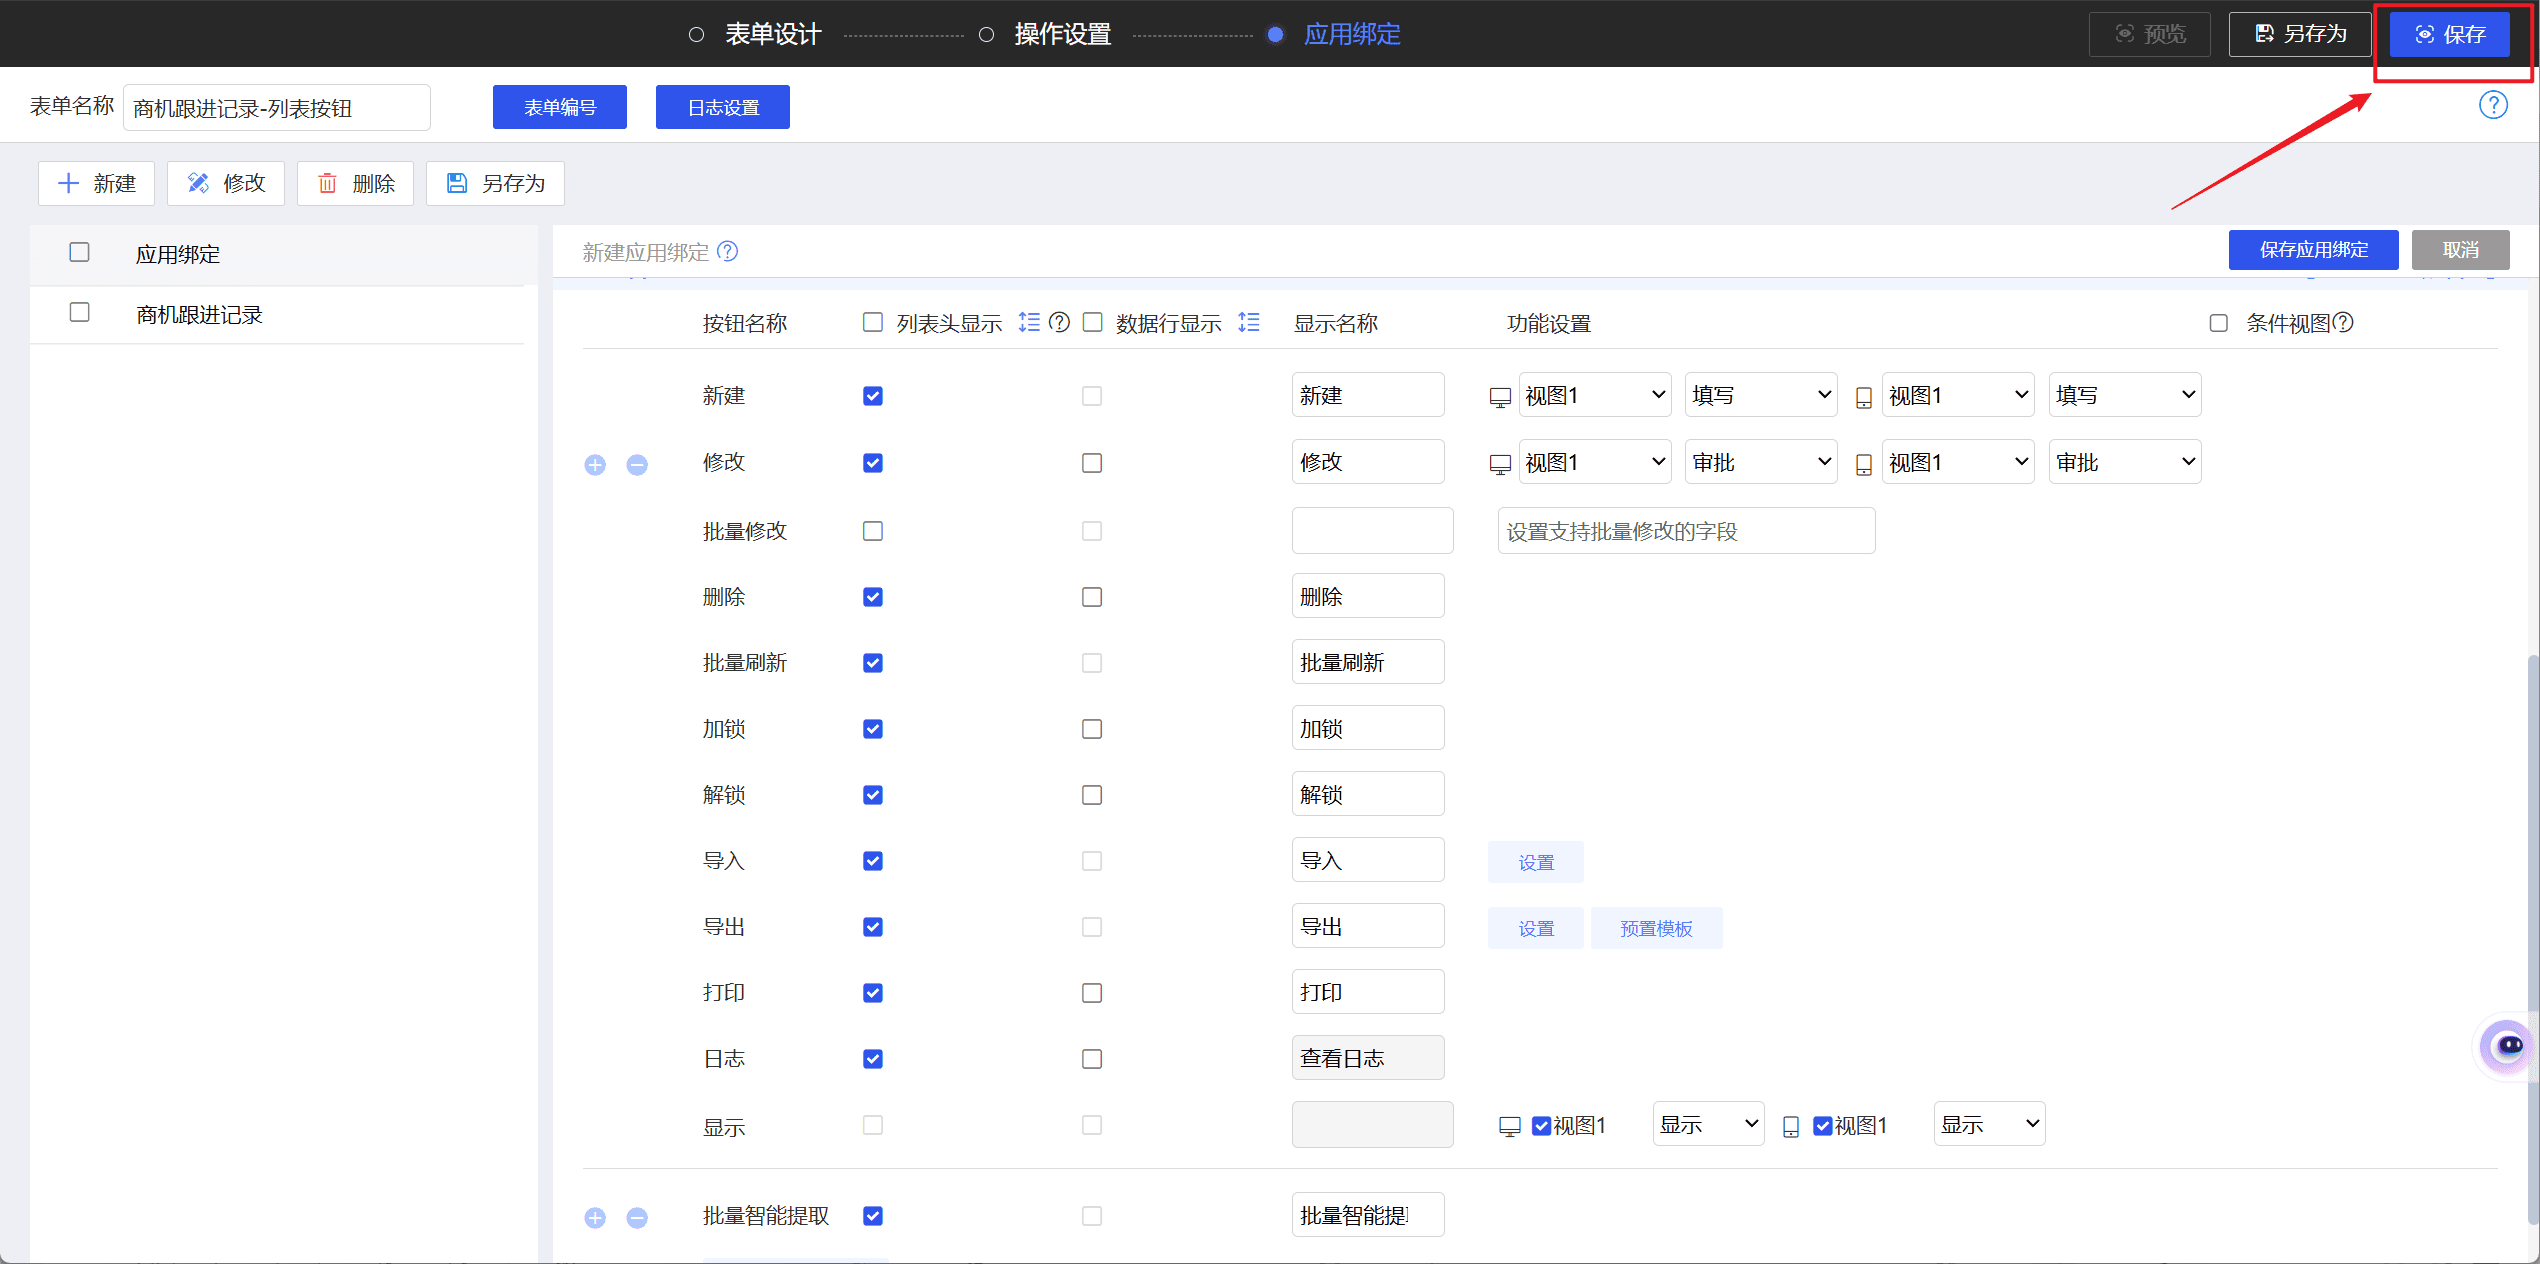2540x1264 pixels.
Task: Click the minus icon beside 批量智能提取
Action: tap(637, 1217)
